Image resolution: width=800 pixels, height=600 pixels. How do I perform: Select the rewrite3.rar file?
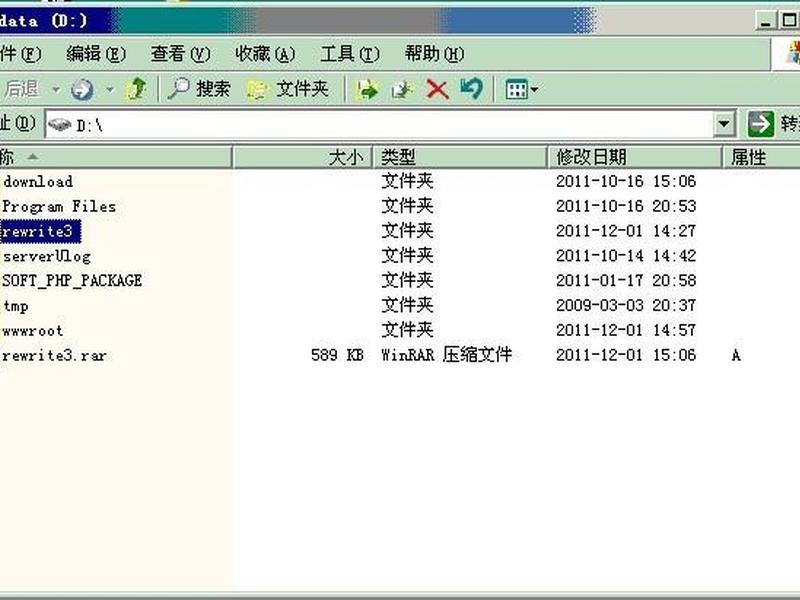click(x=54, y=356)
